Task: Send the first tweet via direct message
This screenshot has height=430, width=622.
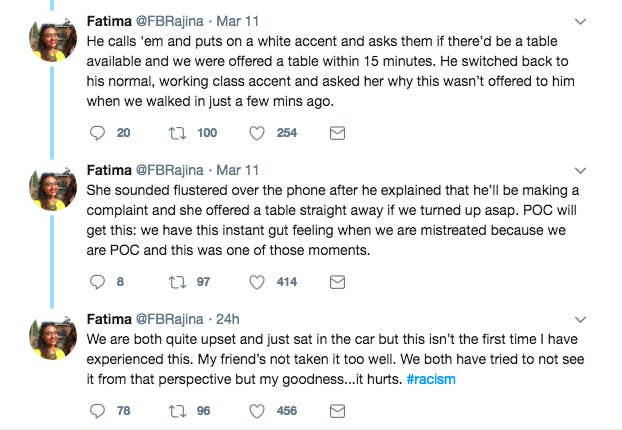Action: click(337, 133)
